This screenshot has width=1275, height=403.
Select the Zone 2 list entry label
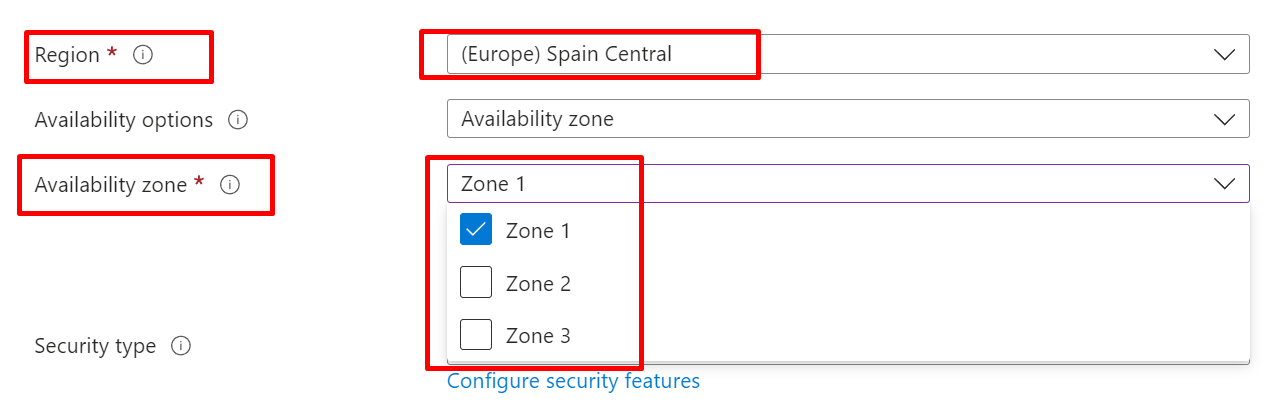[x=538, y=284]
